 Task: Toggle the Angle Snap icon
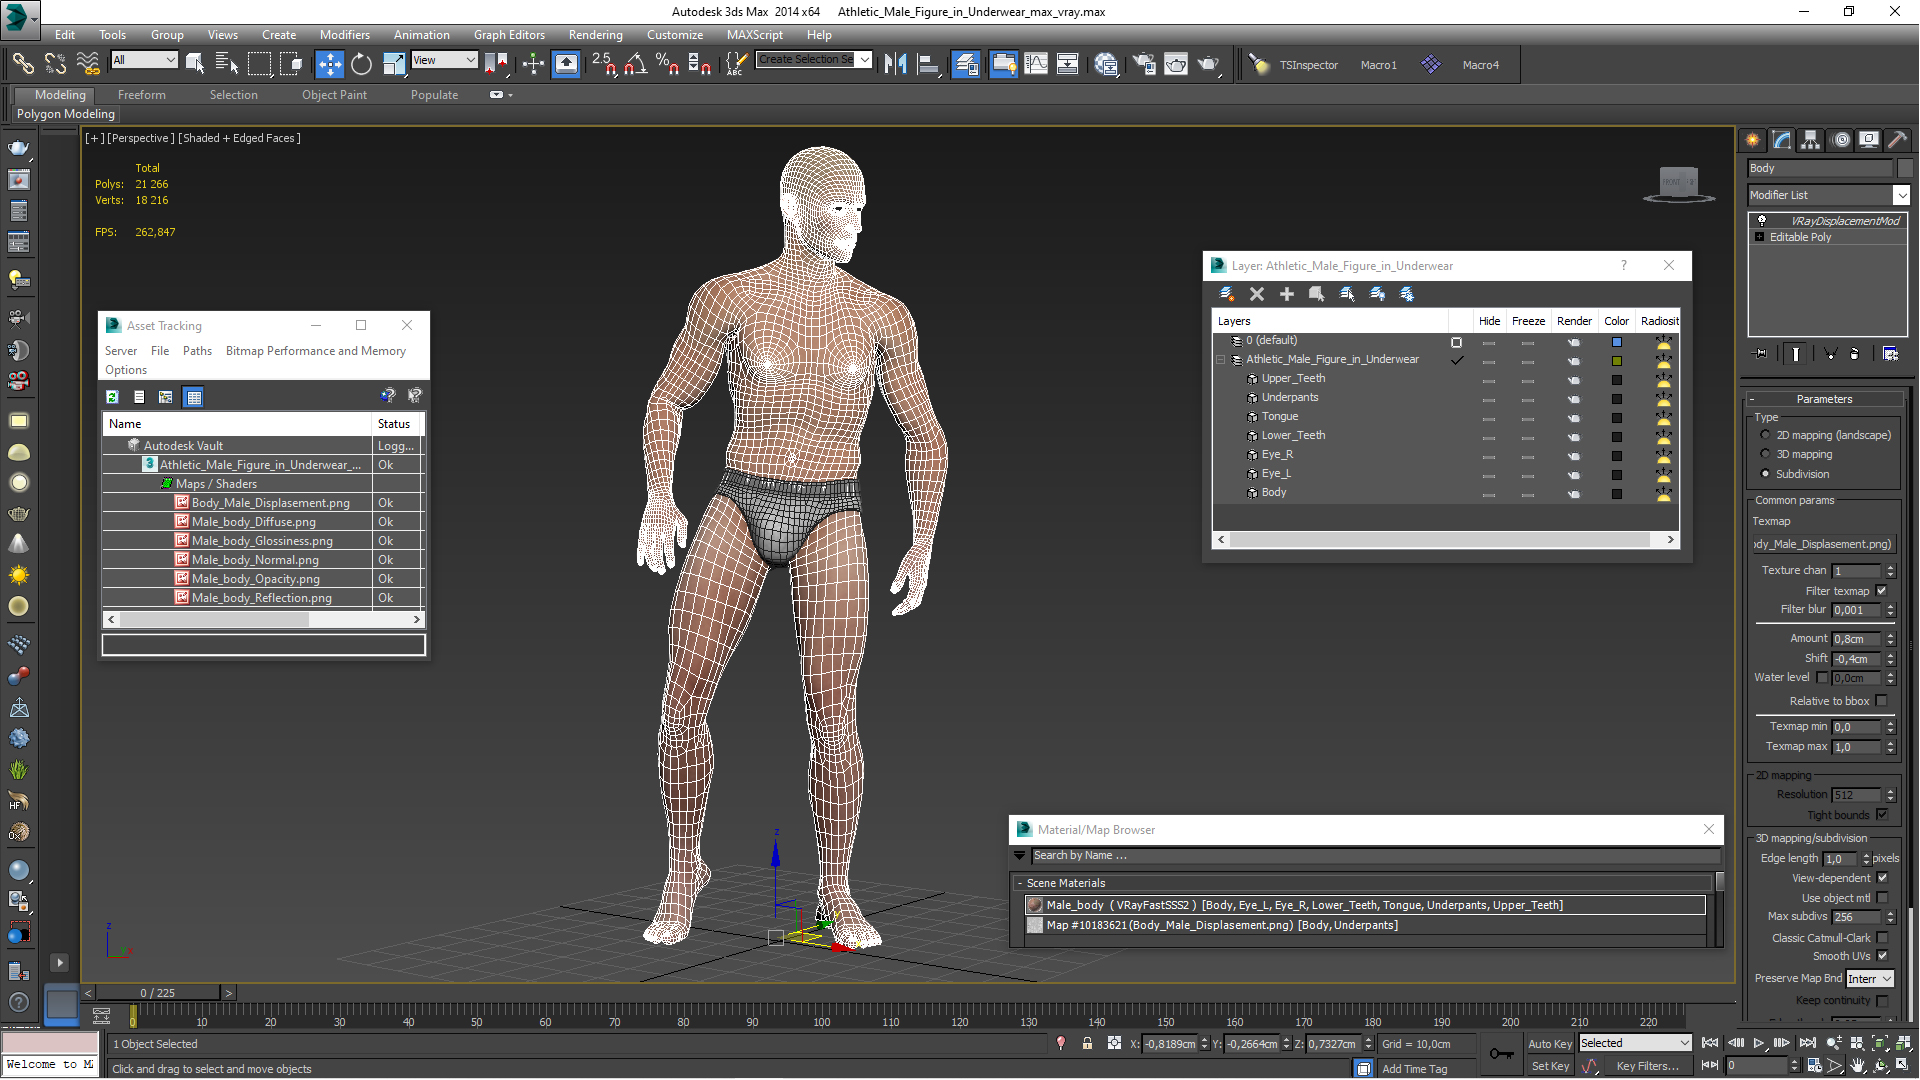(635, 65)
